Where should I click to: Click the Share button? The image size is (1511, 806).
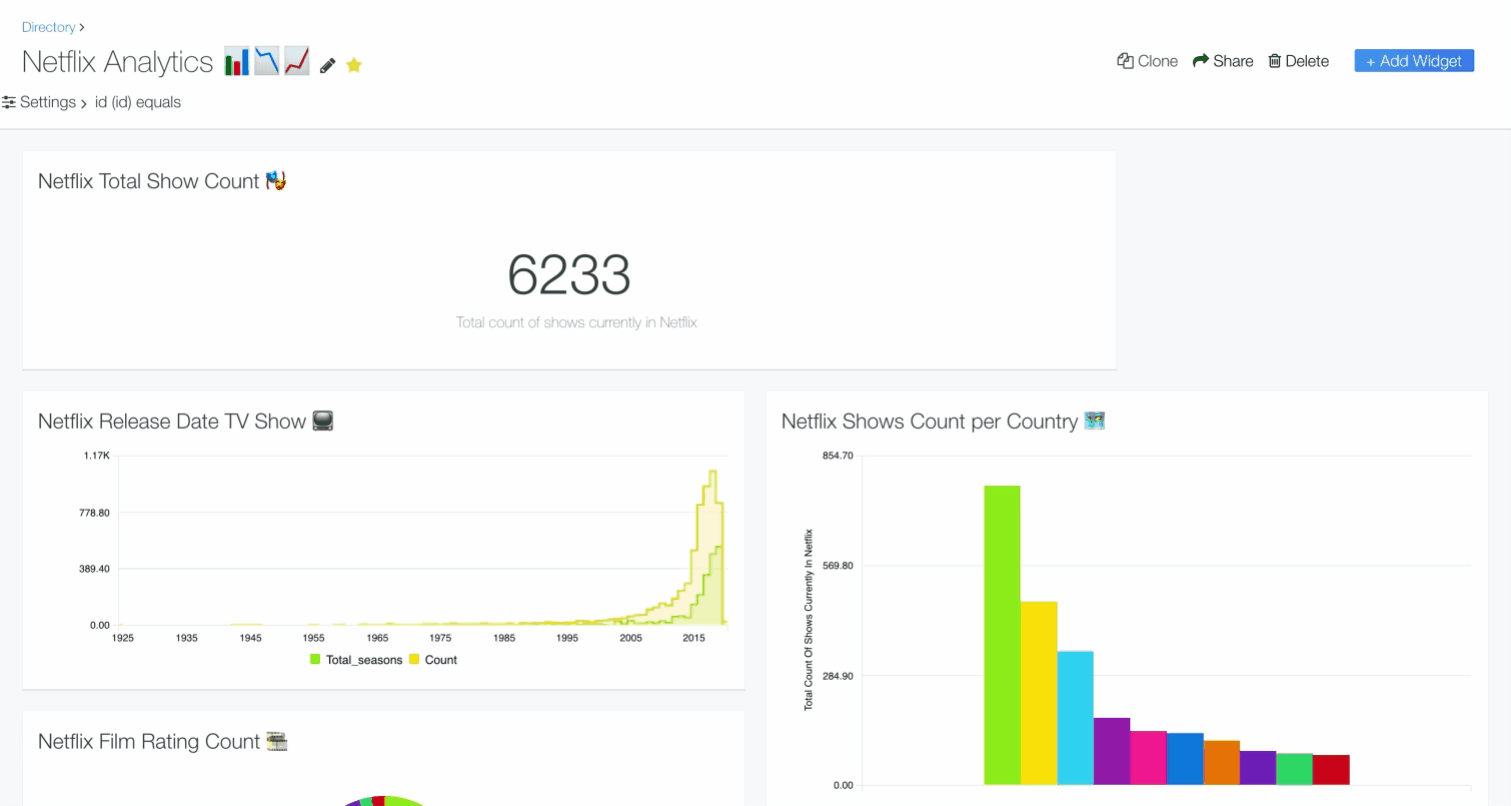[x=1222, y=61]
